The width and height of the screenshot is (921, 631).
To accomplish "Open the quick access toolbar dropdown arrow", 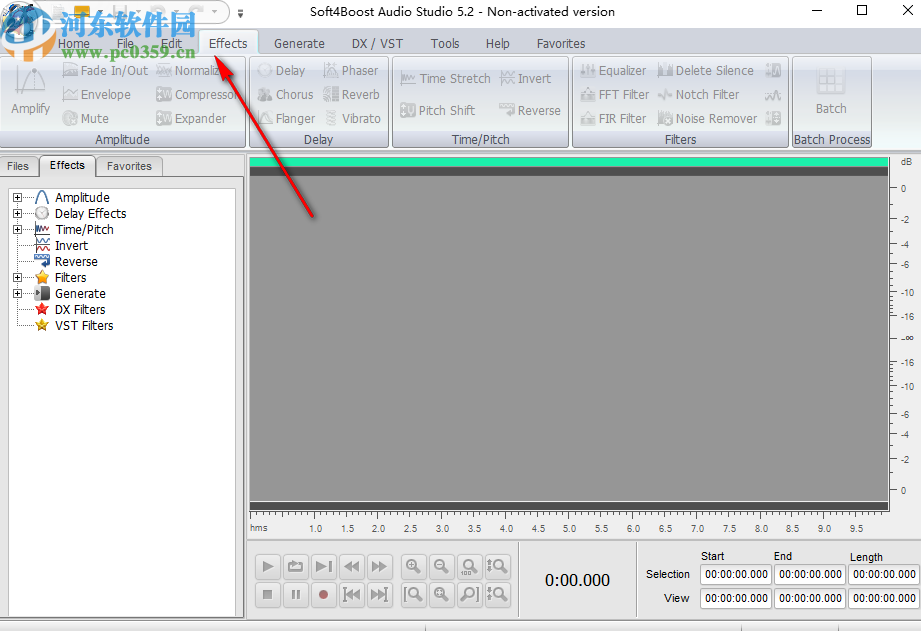I will point(240,13).
